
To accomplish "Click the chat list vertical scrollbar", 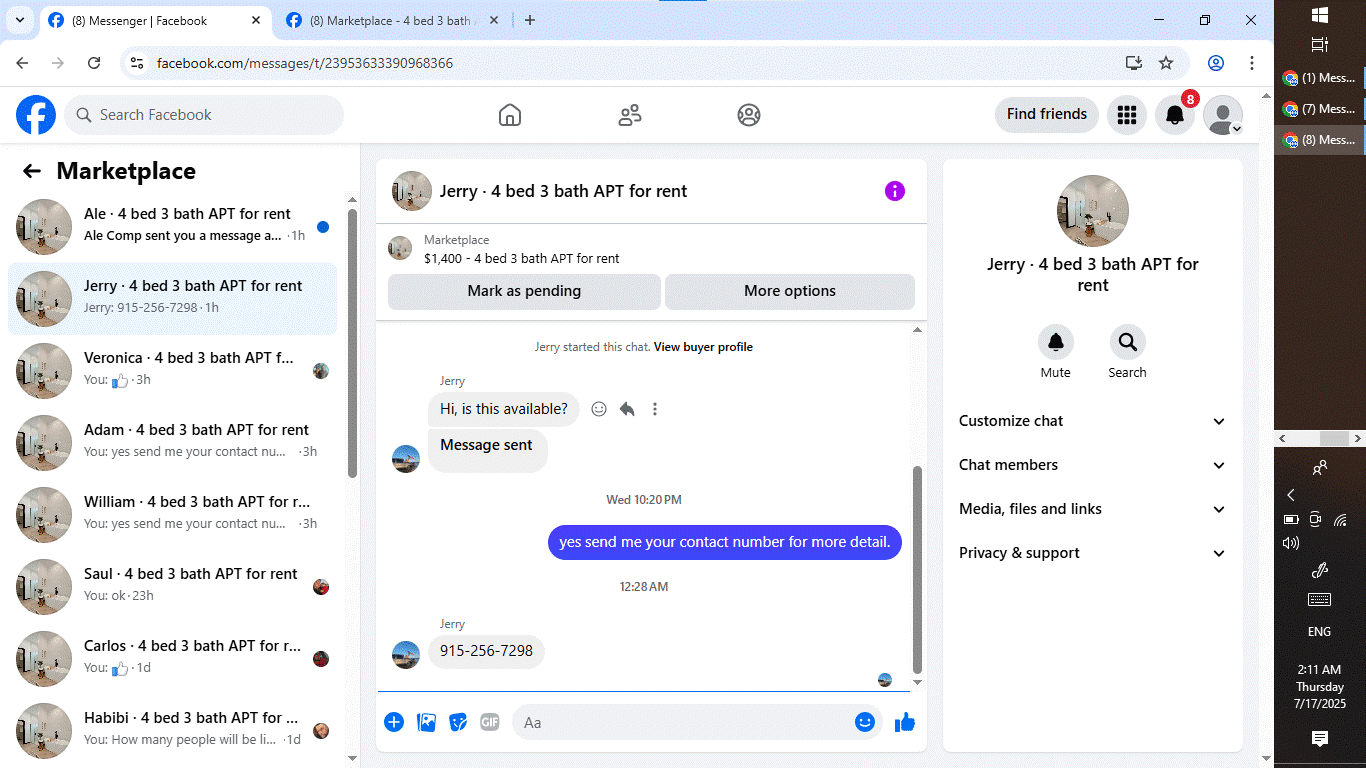I will [352, 343].
